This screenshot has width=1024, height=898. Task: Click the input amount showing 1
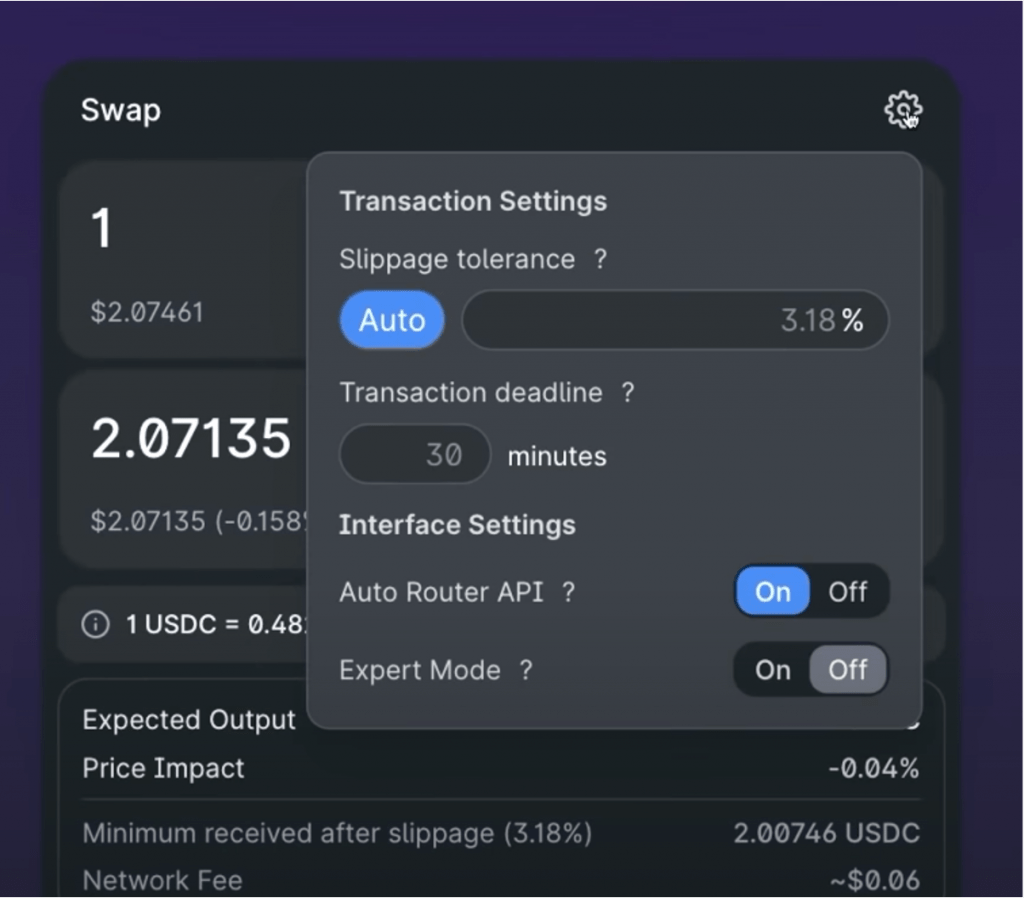click(x=102, y=229)
